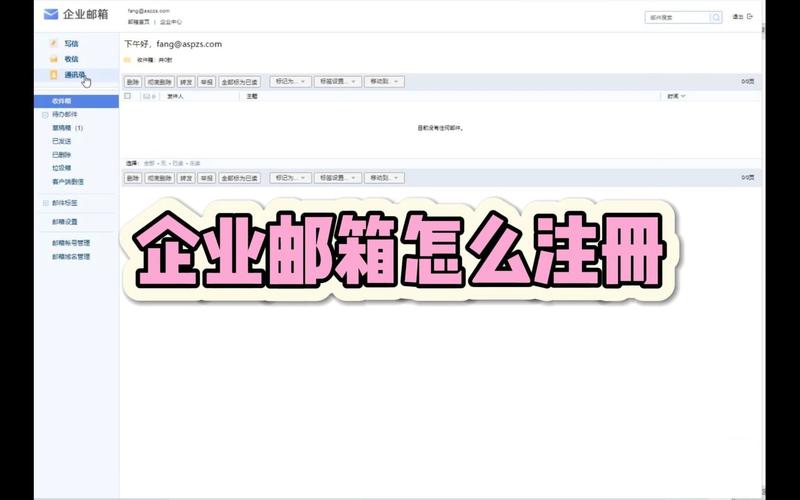Screen dimensions: 800x500
Task: Open the top 标记为 dropdown
Action: point(289,81)
